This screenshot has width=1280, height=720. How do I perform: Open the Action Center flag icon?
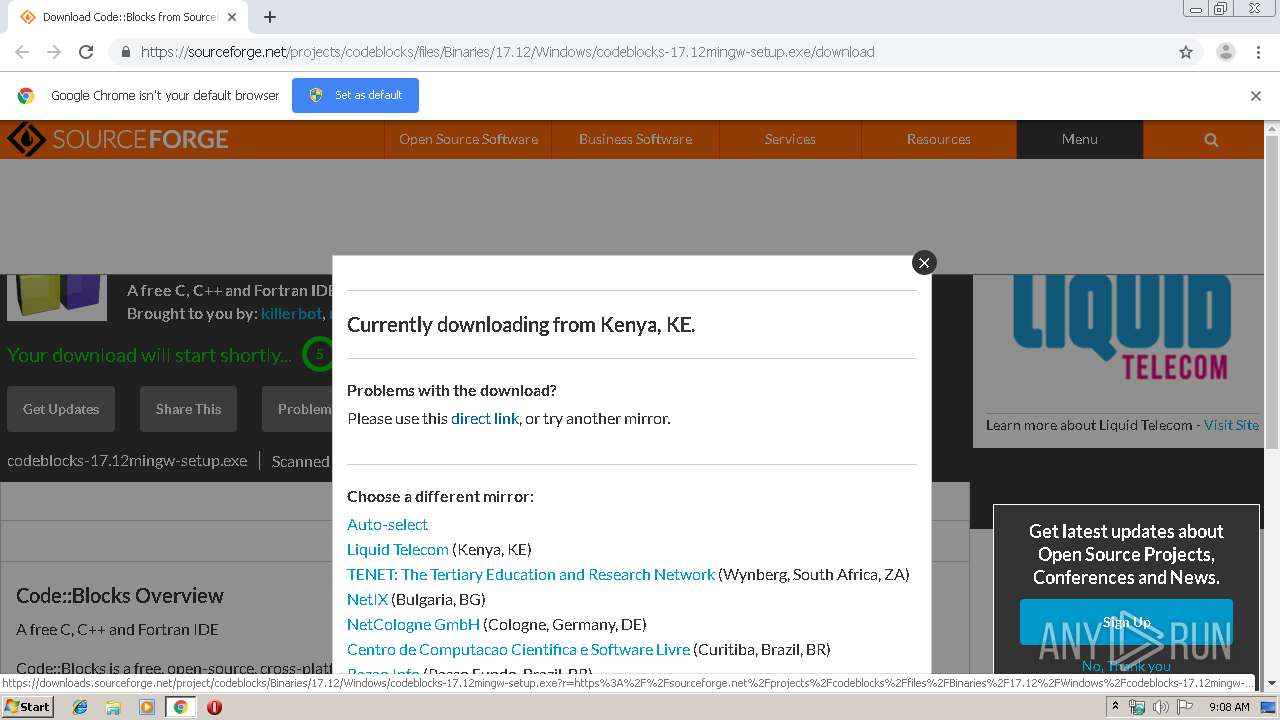(1185, 707)
